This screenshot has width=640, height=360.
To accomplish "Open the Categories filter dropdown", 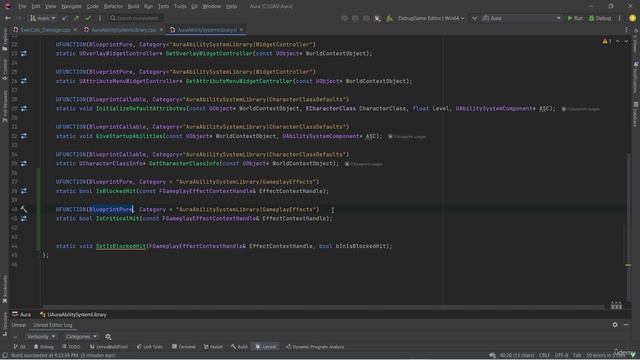I will (x=81, y=337).
